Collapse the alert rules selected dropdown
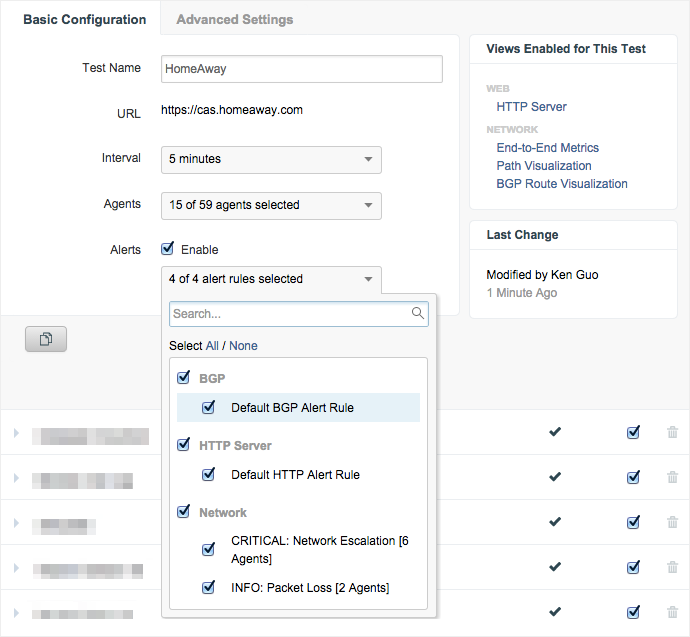This screenshot has height=637, width=690. (271, 279)
